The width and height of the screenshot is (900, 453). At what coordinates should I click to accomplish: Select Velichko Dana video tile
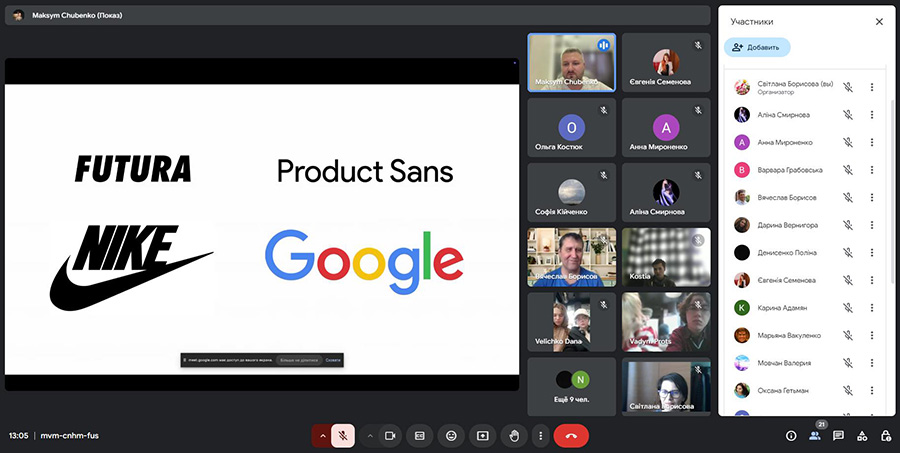[x=572, y=322]
